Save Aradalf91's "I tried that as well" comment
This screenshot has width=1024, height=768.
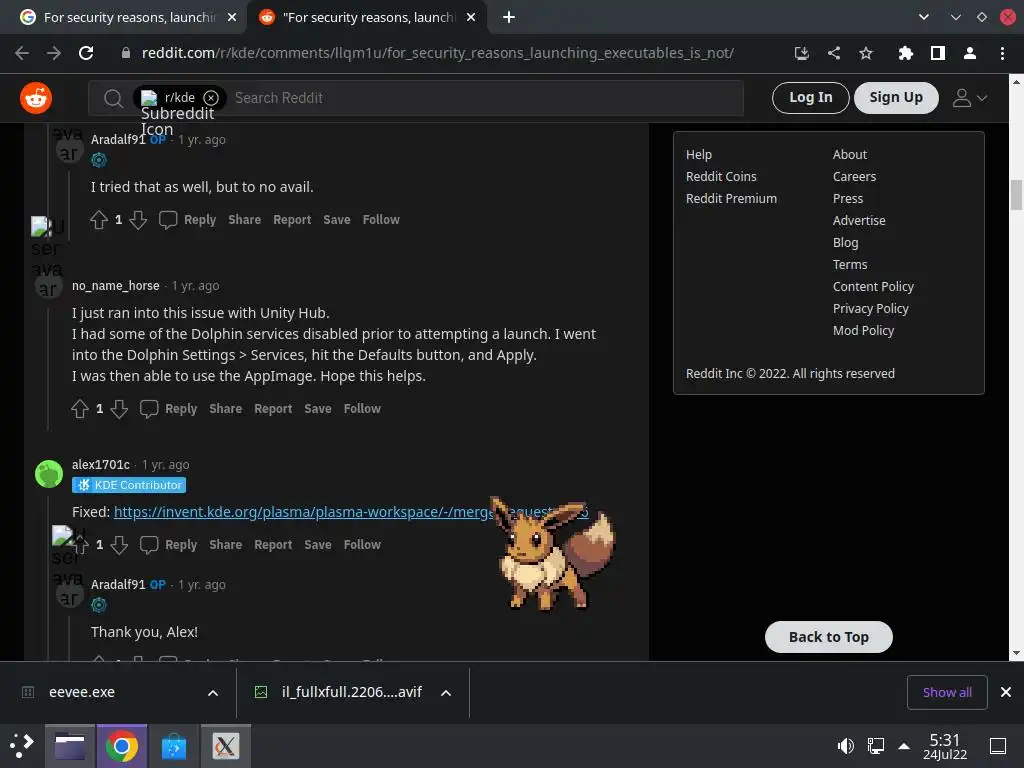337,219
